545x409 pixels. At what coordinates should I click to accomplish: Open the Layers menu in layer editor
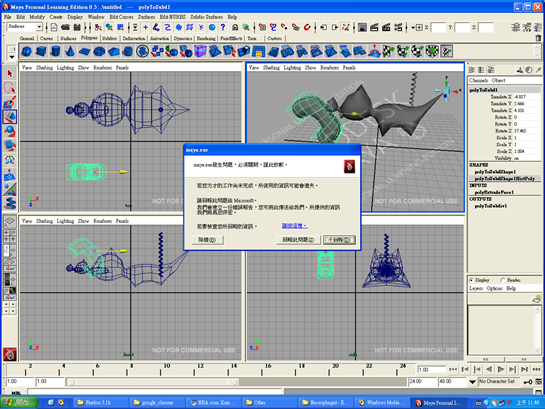tap(476, 288)
